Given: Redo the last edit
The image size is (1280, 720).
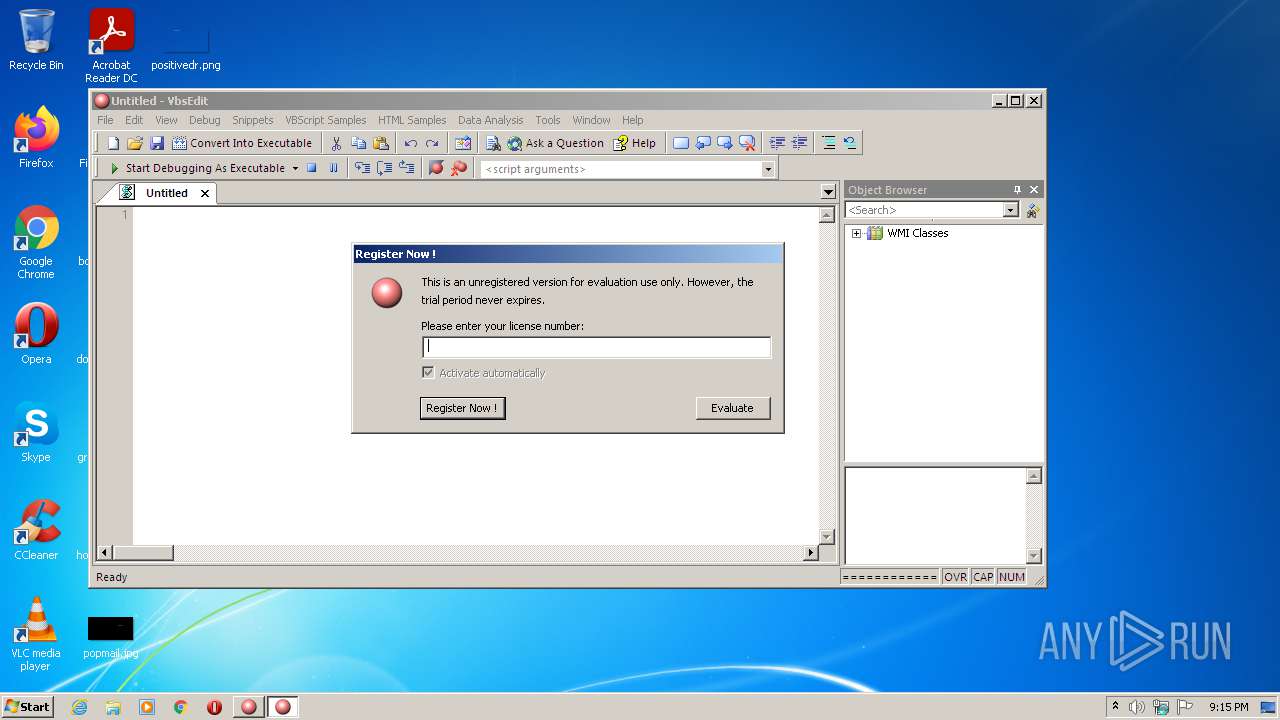Looking at the screenshot, I should [432, 143].
